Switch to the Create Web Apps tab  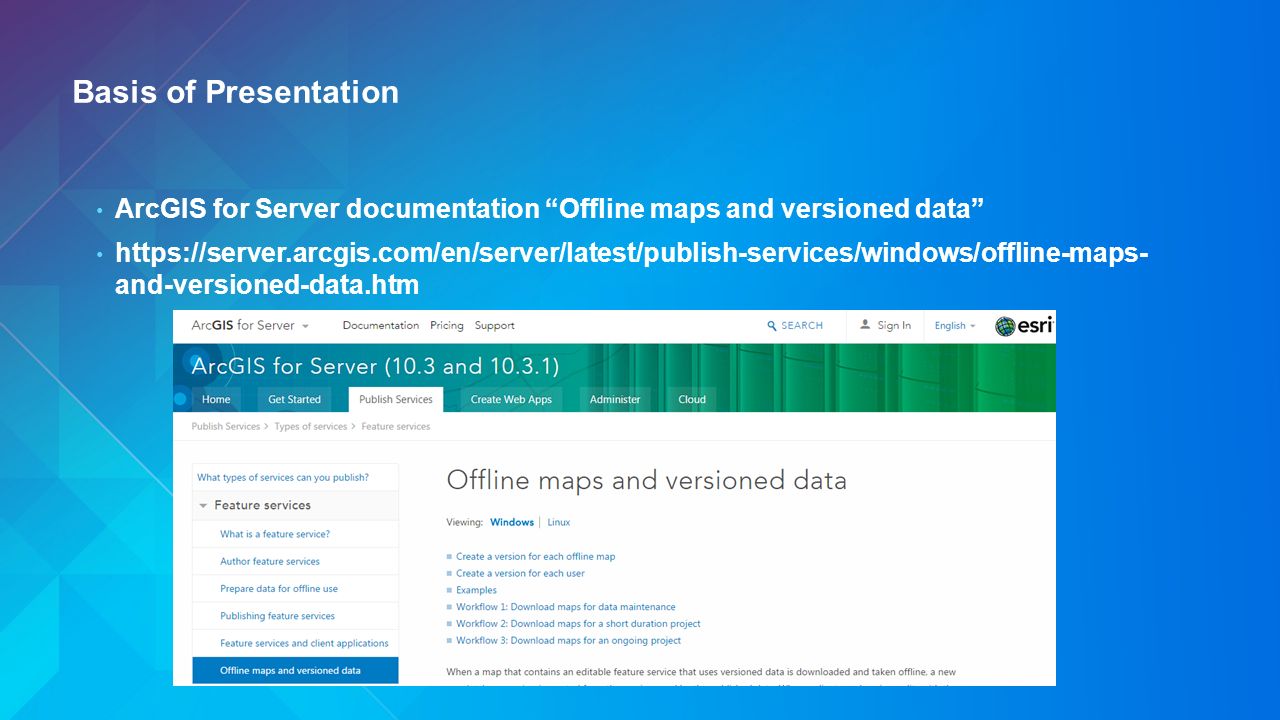pos(511,399)
